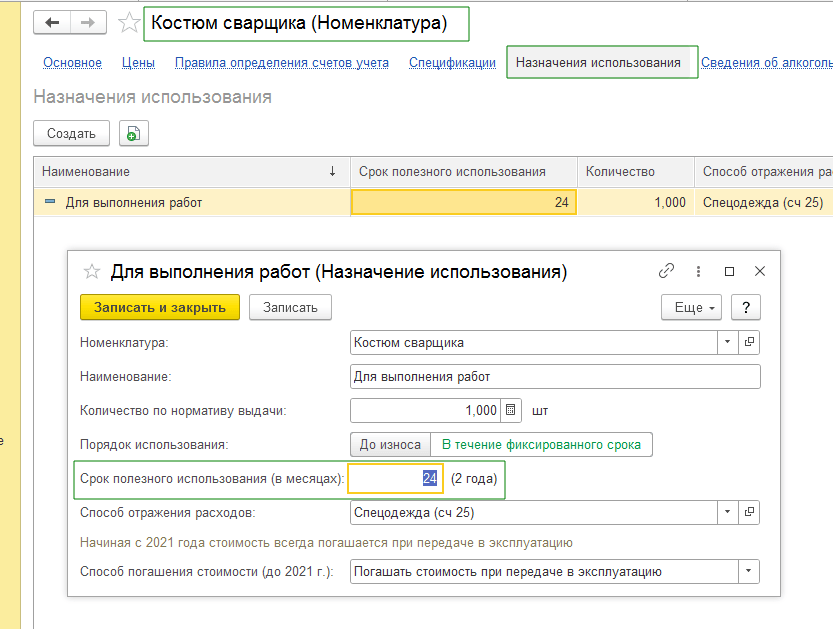The height and width of the screenshot is (629, 833).
Task: Select До износа usage order
Action: click(389, 444)
